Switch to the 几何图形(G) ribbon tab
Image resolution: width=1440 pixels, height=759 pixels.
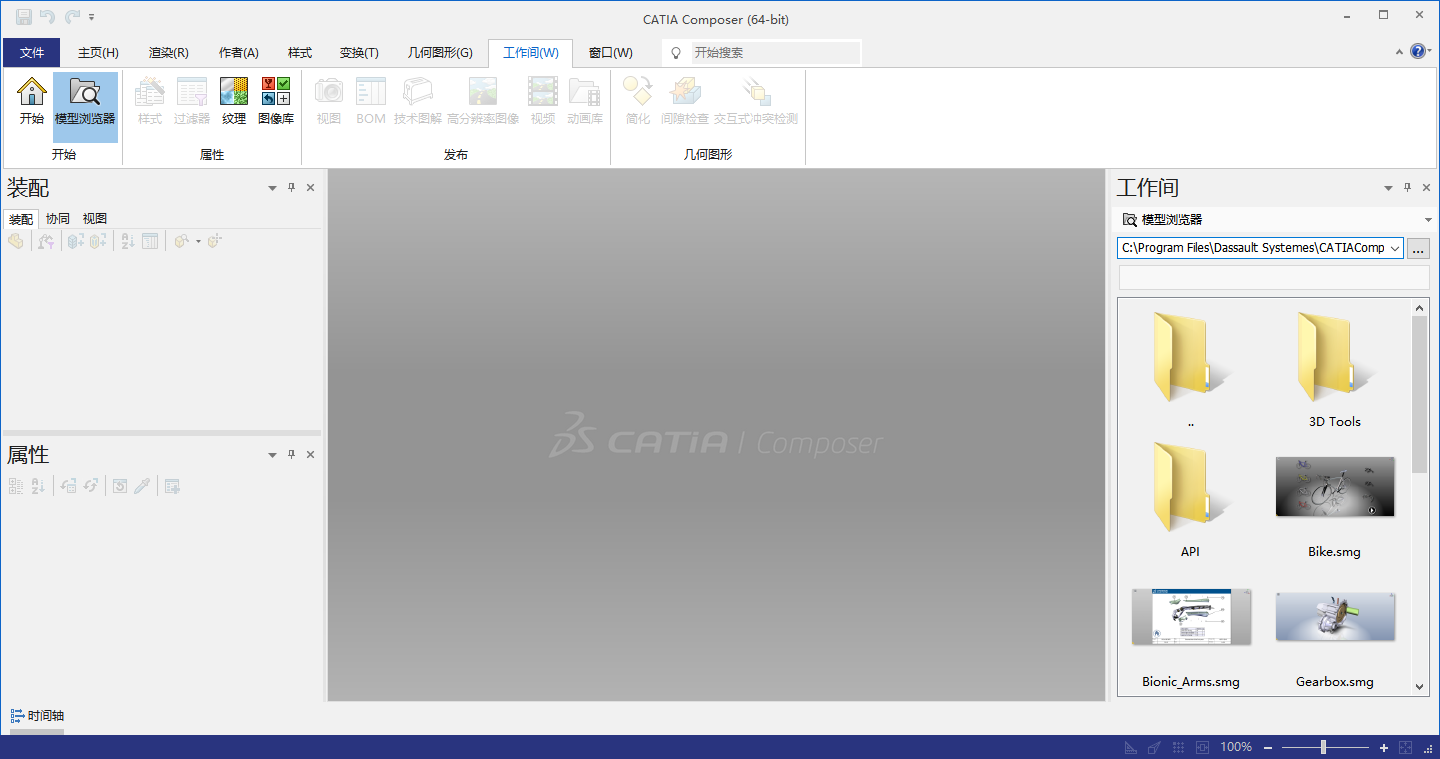440,53
